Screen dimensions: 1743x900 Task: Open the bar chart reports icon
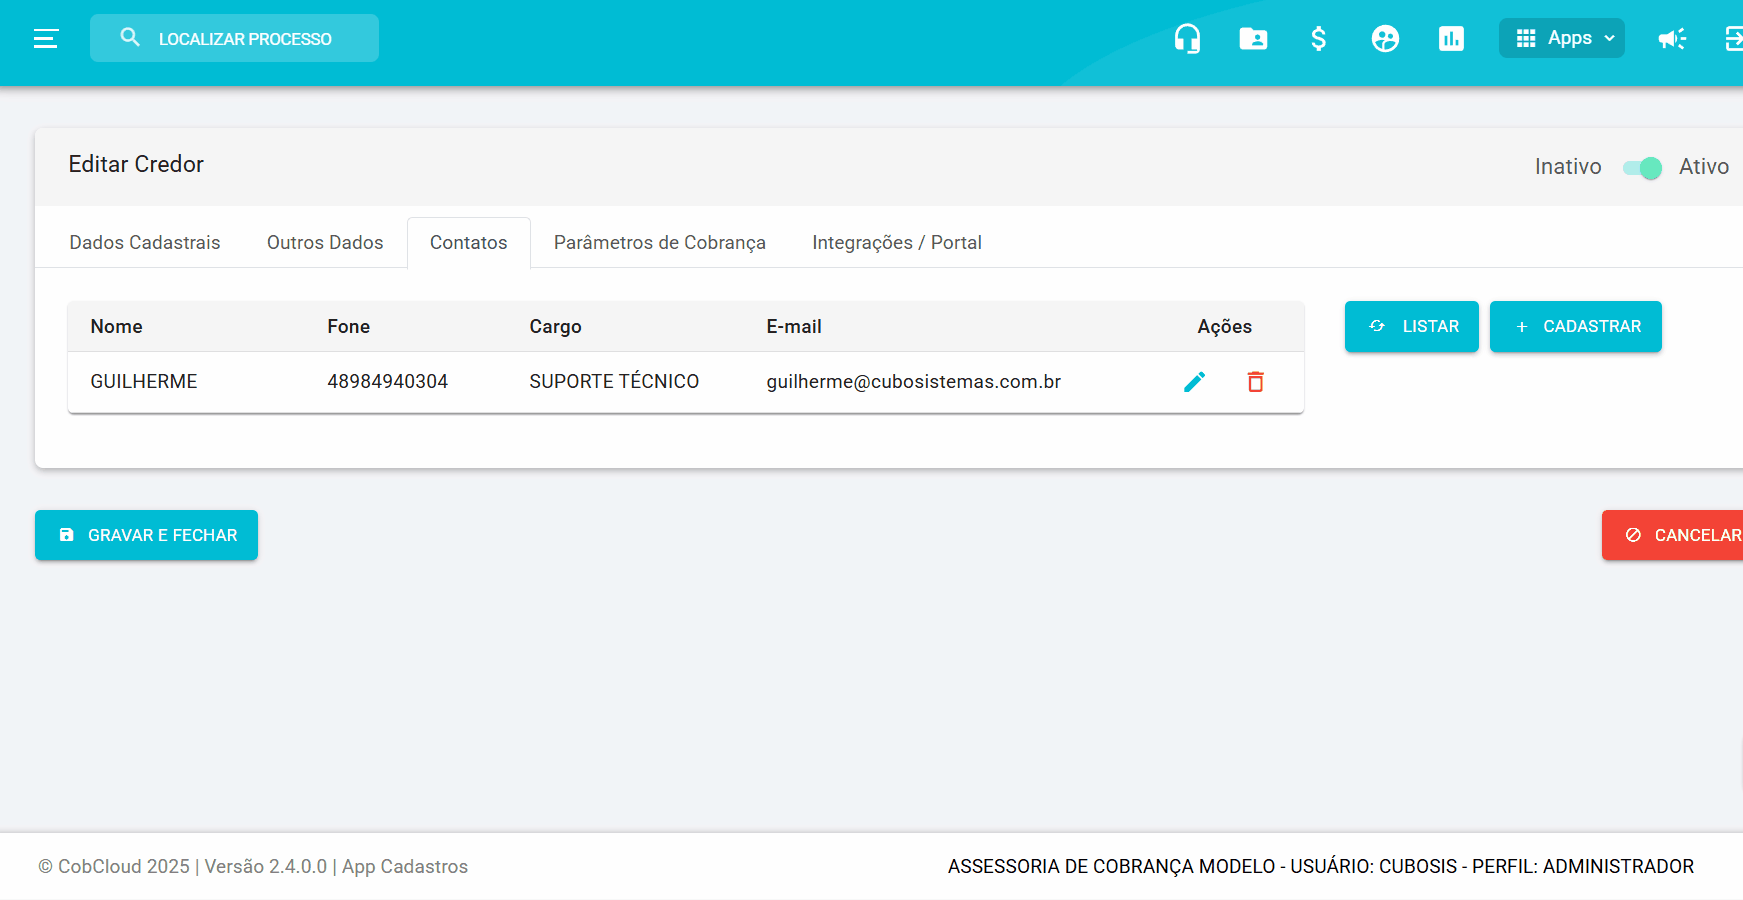(x=1451, y=39)
